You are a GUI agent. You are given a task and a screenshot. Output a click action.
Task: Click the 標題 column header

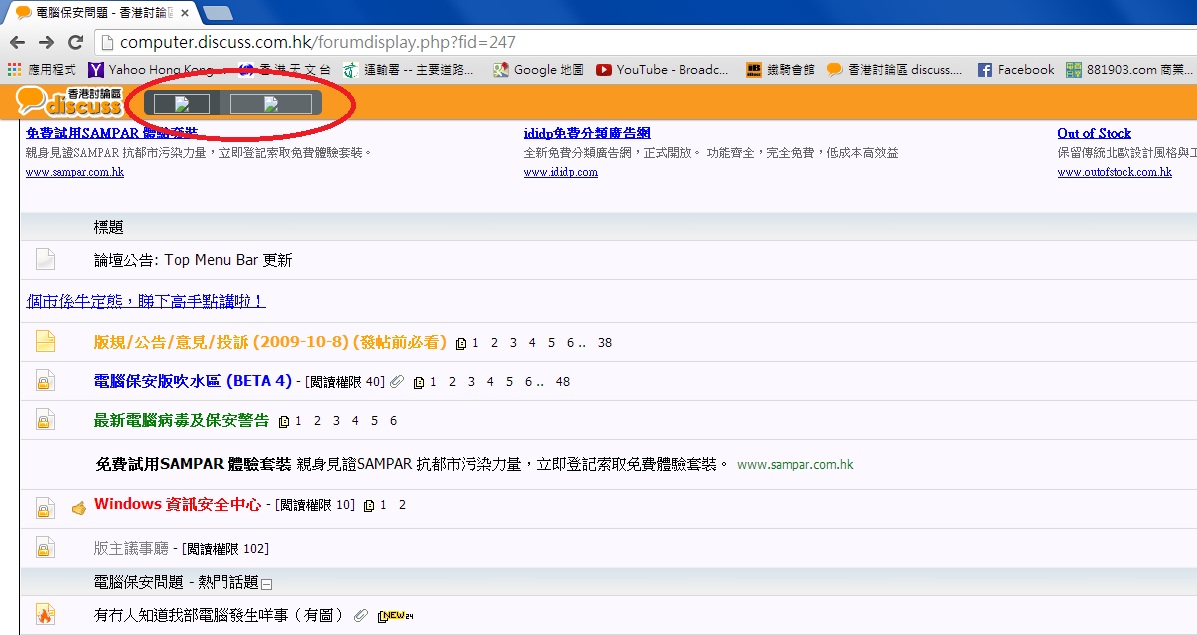coord(108,227)
